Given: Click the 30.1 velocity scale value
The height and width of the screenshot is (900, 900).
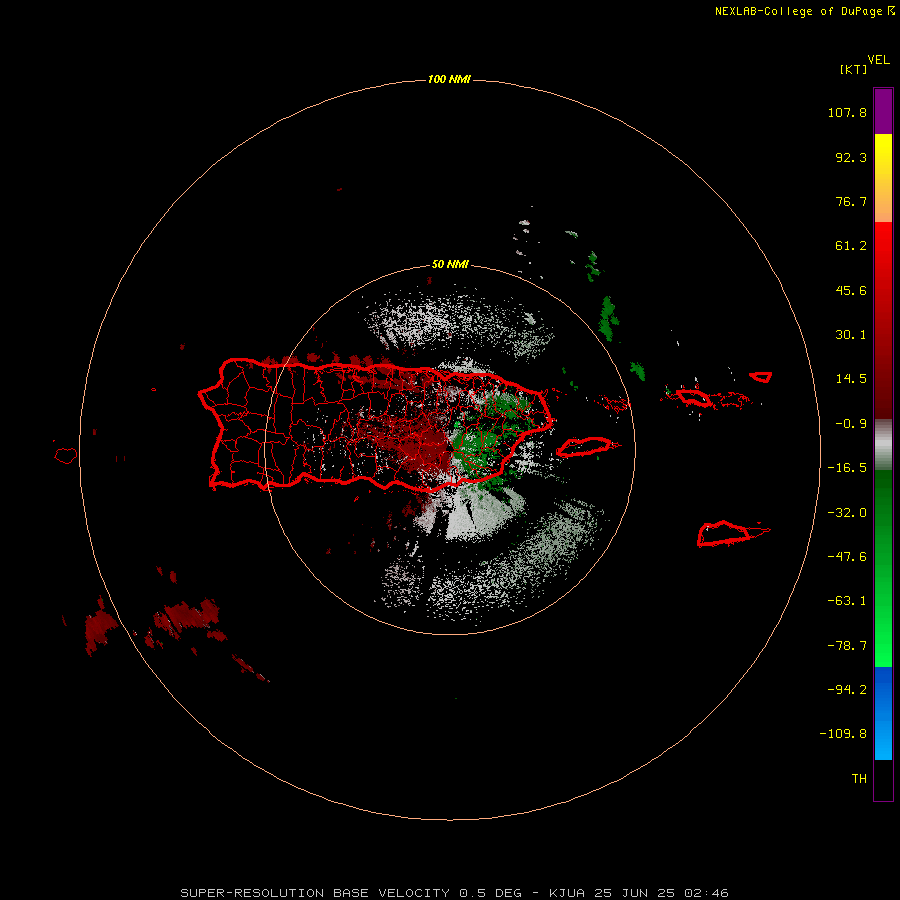Looking at the screenshot, I should (x=851, y=335).
